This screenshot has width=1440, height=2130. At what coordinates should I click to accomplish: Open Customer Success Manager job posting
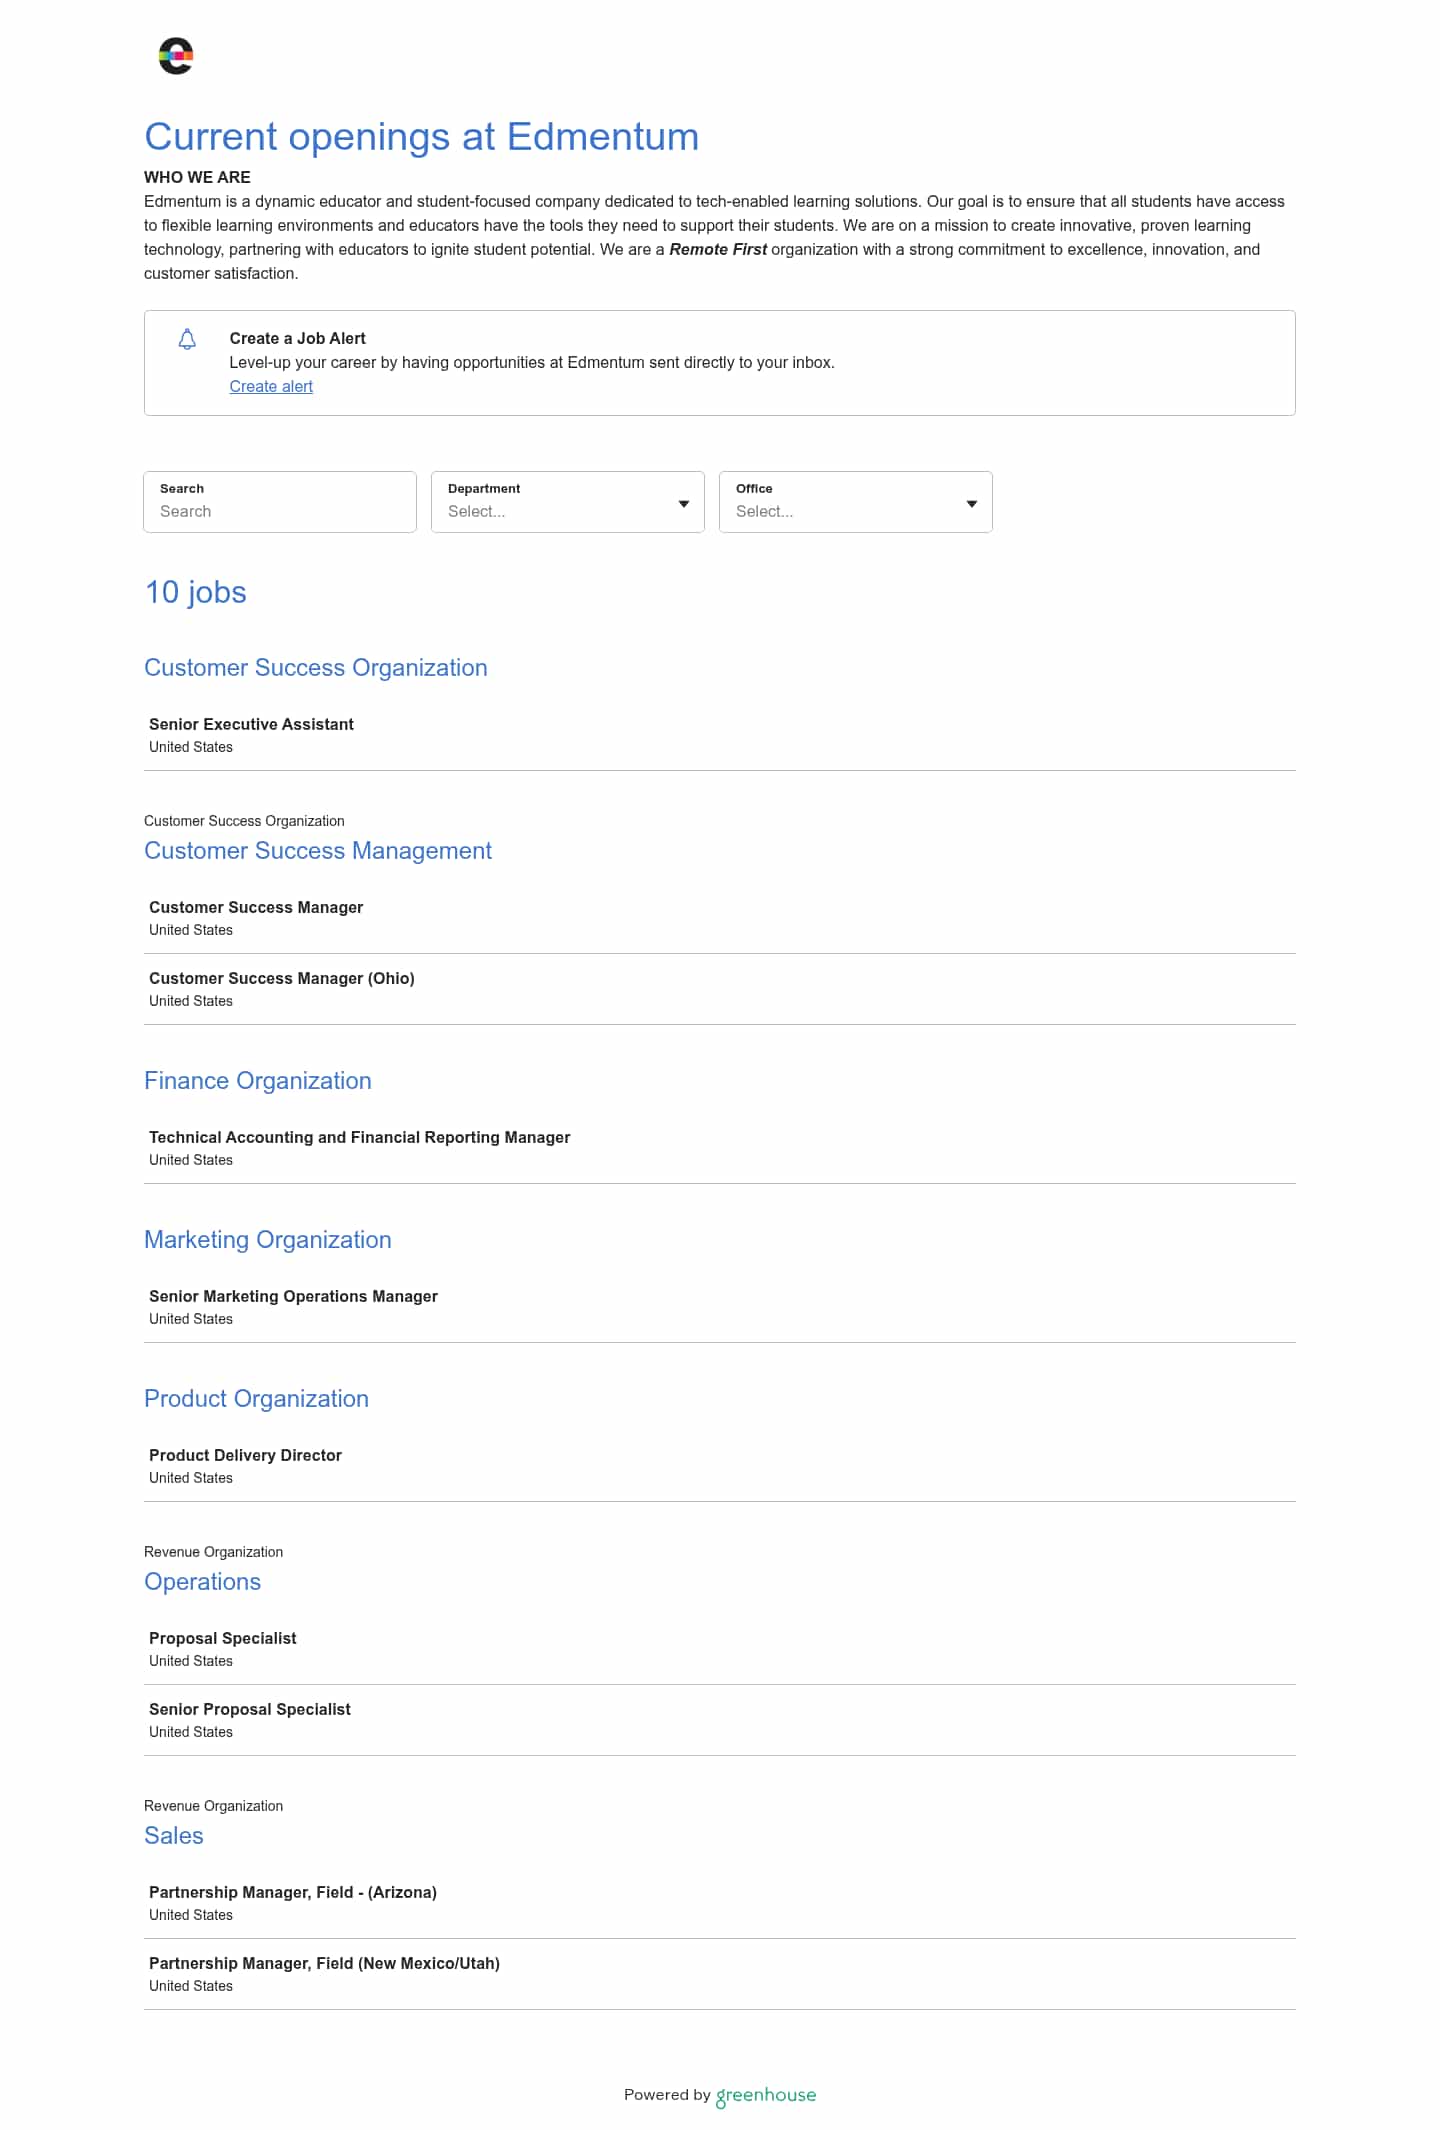pos(720,918)
